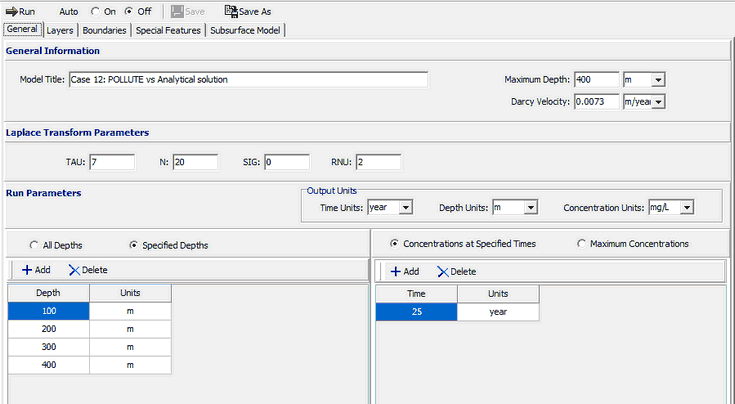Select the All Depths option
This screenshot has width=735, height=404.
tap(34, 244)
